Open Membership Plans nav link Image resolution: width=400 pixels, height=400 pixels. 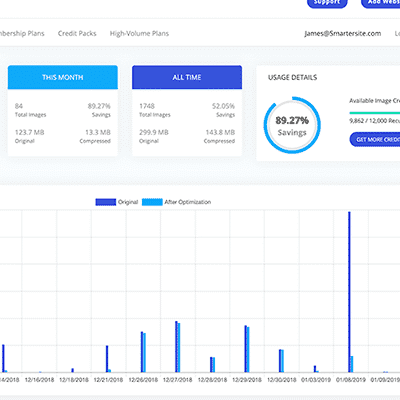[22, 33]
